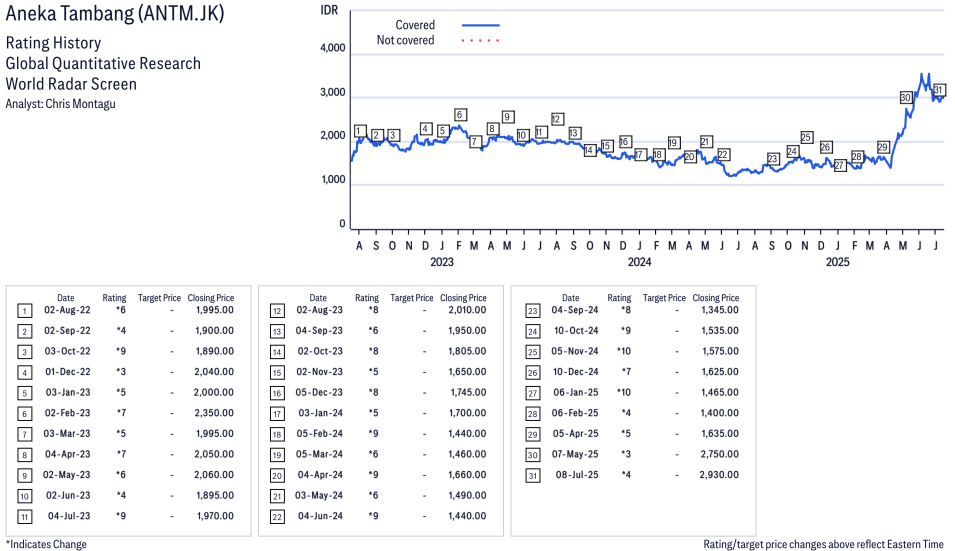This screenshot has width=955, height=551.
Task: Click chart marker 9 on the price chart
Action: coord(508,117)
